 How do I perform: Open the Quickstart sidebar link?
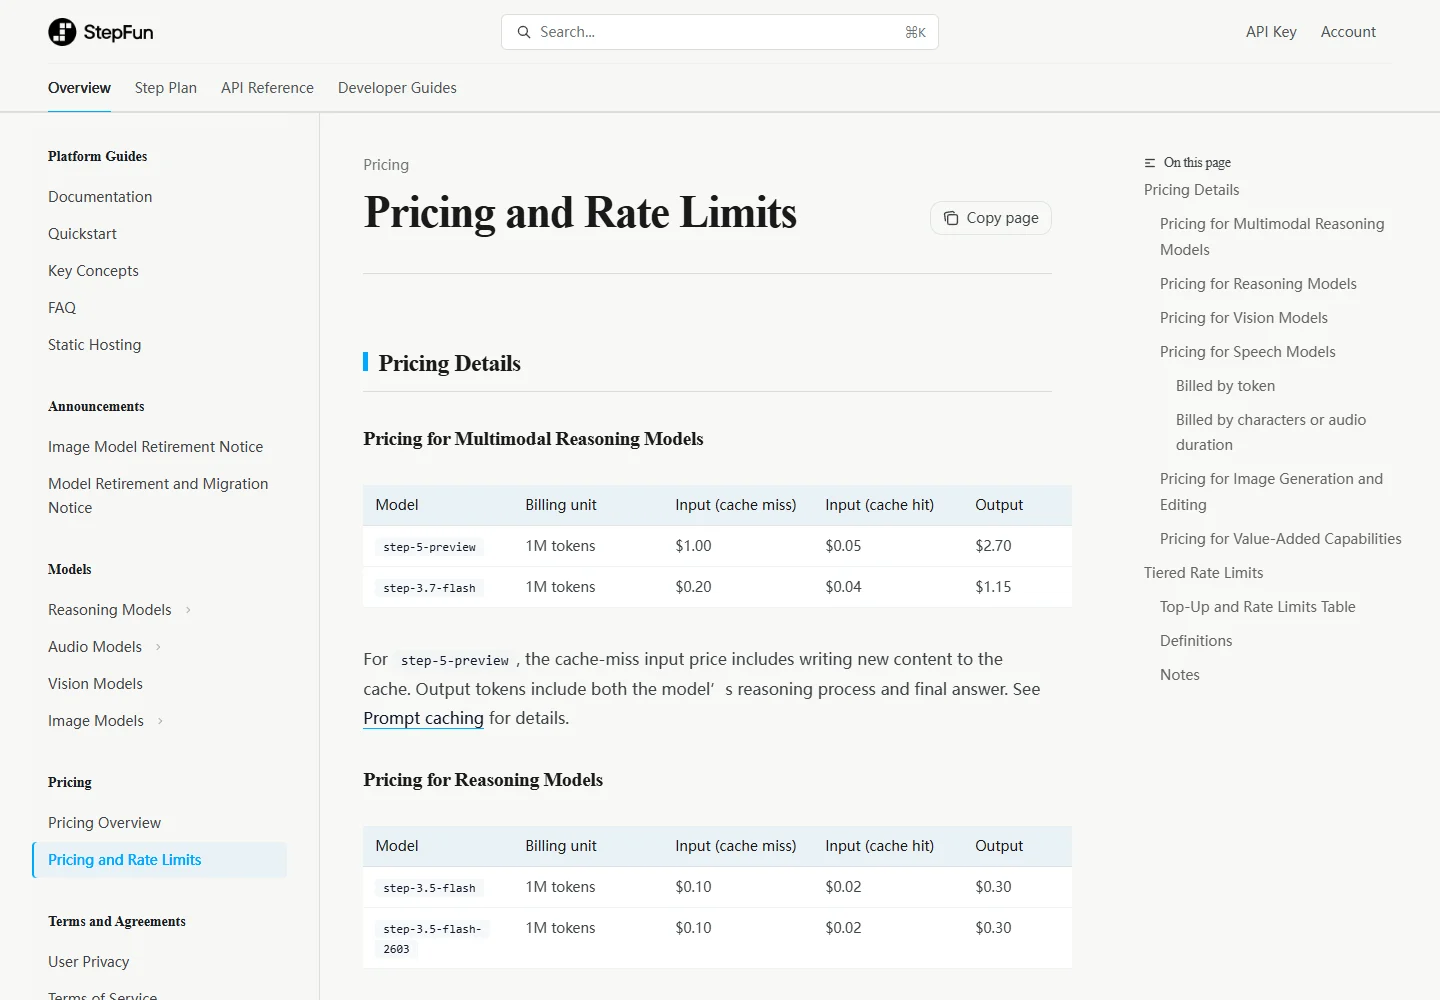[x=82, y=234]
